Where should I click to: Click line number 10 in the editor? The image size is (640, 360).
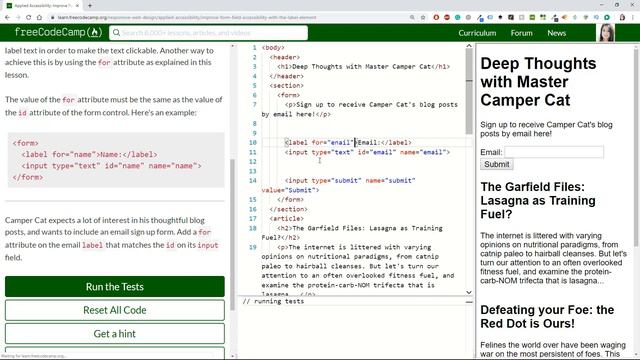(x=253, y=142)
